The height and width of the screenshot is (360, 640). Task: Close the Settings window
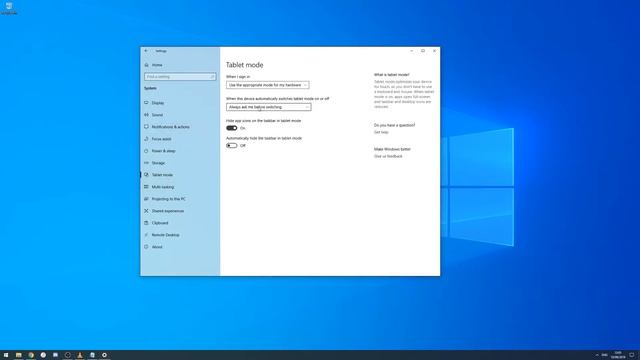[434, 51]
